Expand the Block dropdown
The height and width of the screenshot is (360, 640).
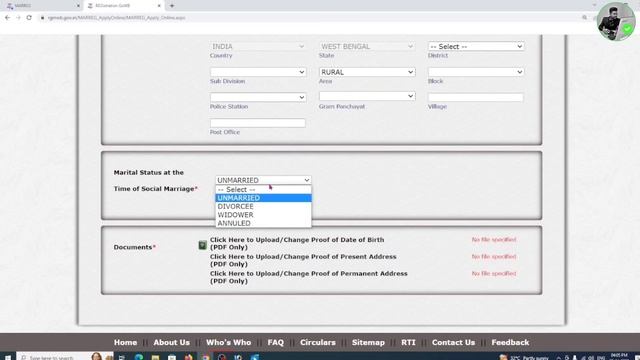[476, 72]
